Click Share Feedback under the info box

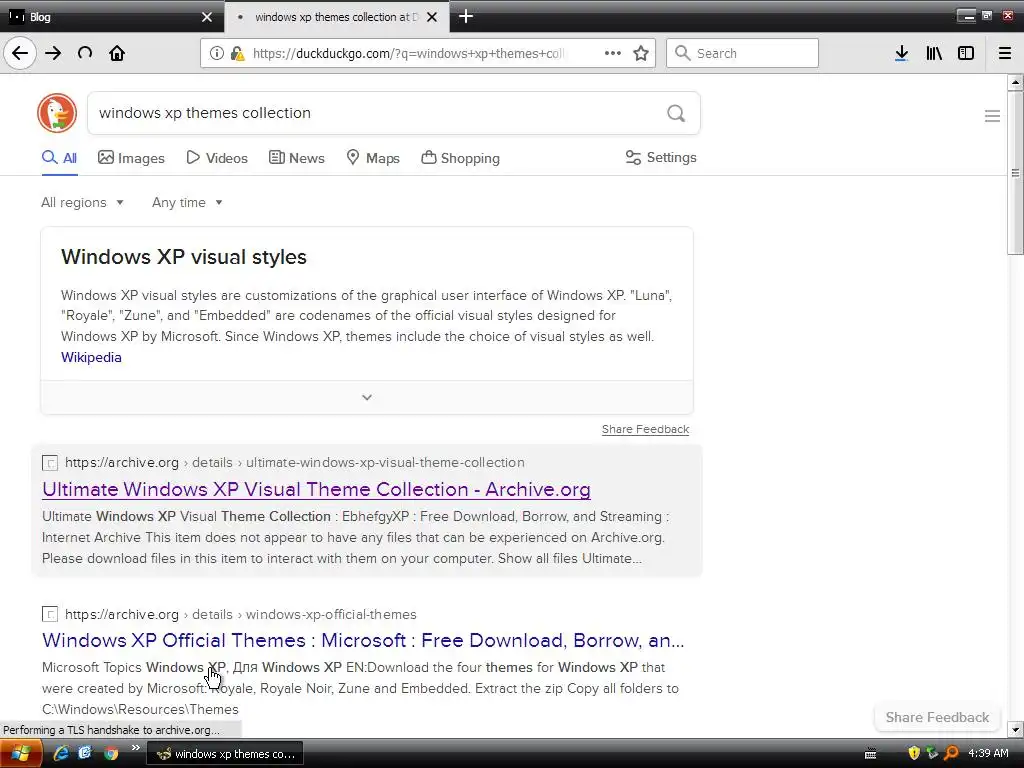click(645, 429)
